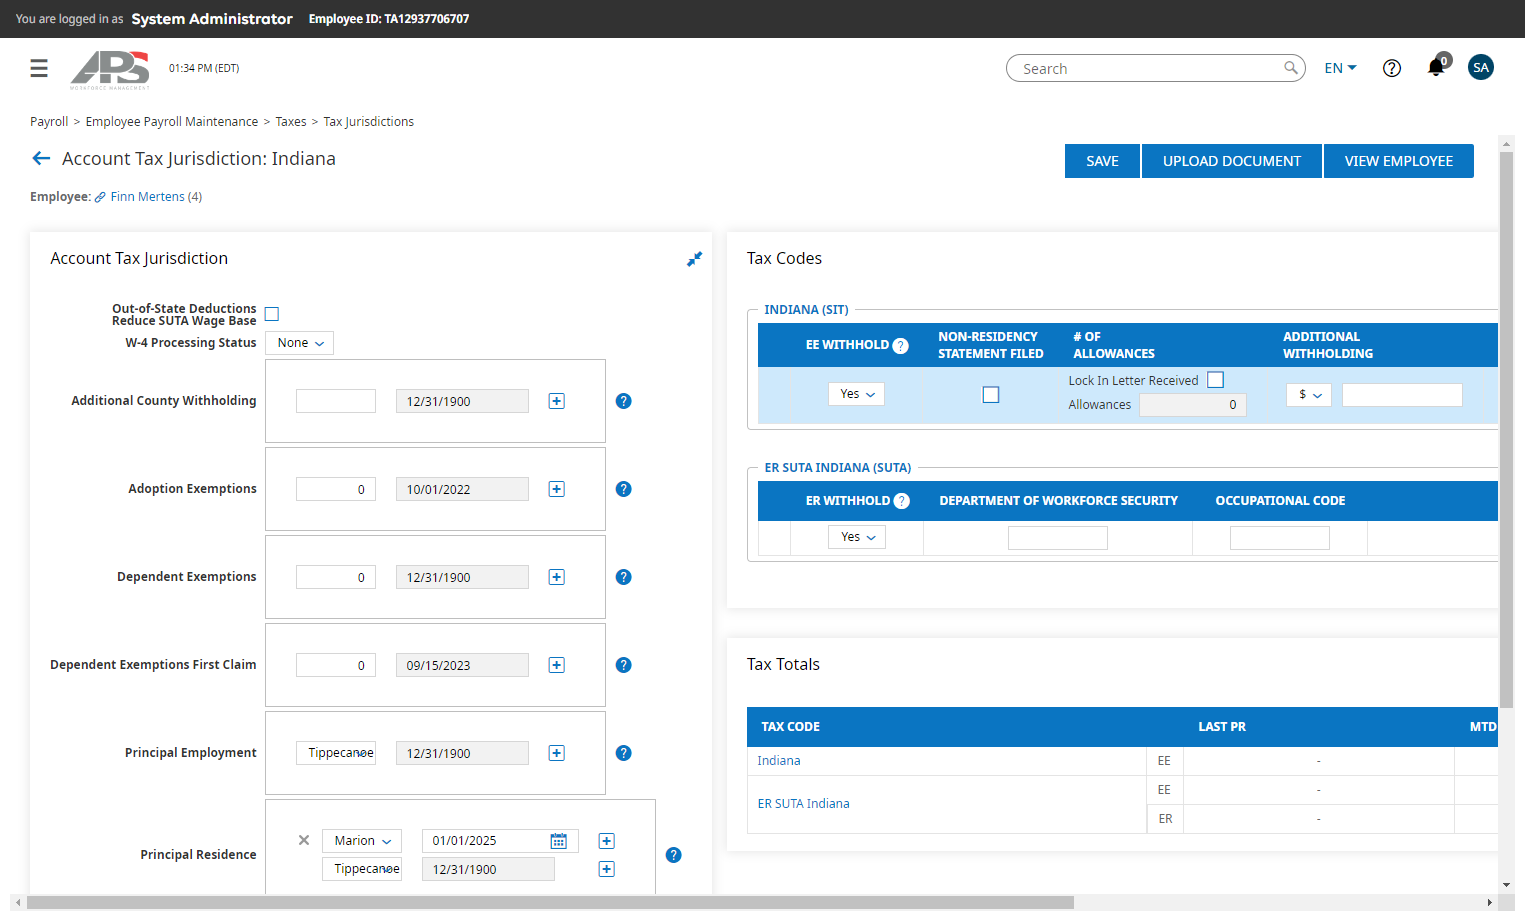Show help for Principal Residence
Image resolution: width=1525 pixels, height=911 pixels.
[673, 855]
